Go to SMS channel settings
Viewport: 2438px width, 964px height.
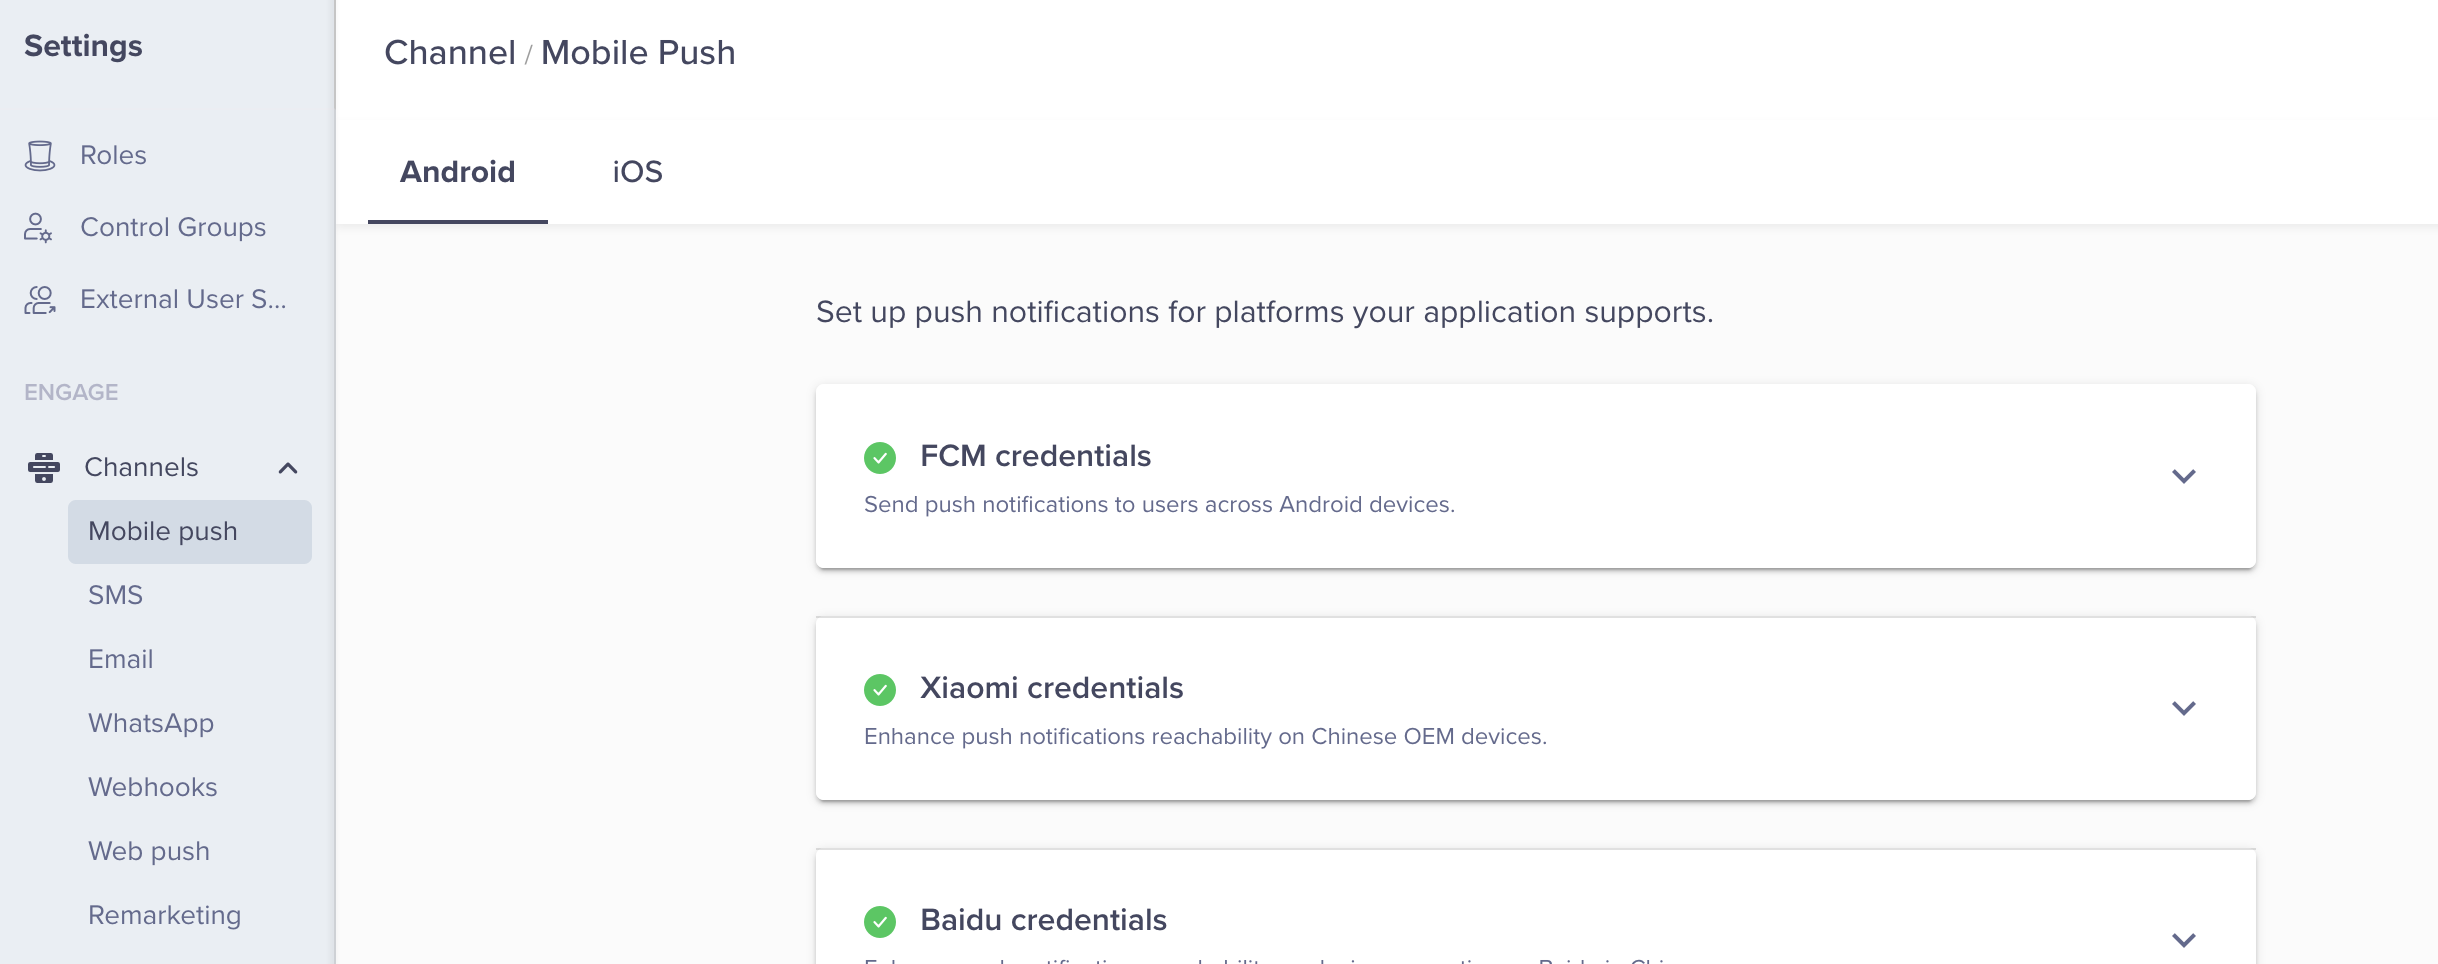point(116,594)
